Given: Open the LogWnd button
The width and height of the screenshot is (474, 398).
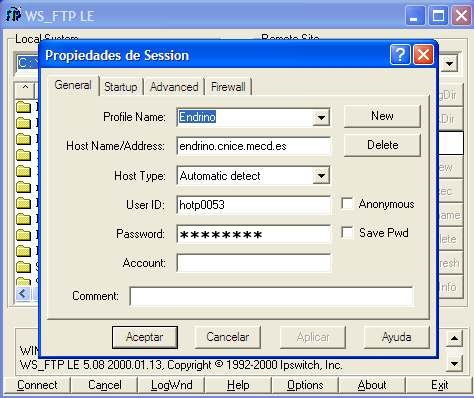Looking at the screenshot, I should (x=171, y=385).
